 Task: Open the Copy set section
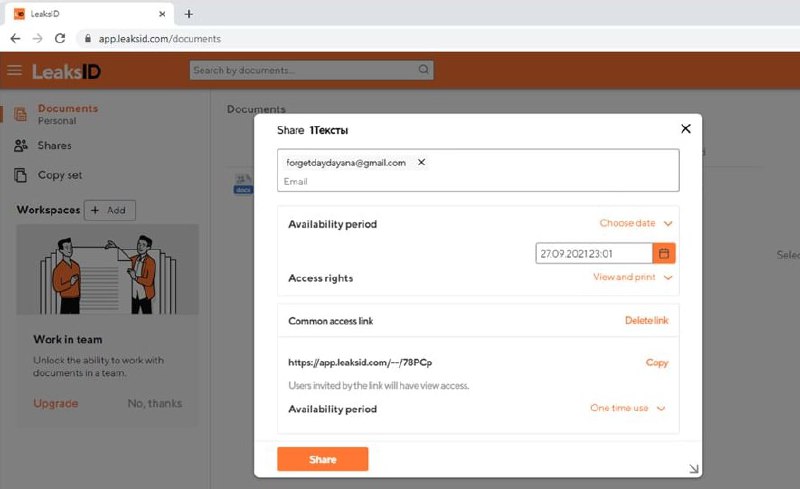(x=60, y=175)
